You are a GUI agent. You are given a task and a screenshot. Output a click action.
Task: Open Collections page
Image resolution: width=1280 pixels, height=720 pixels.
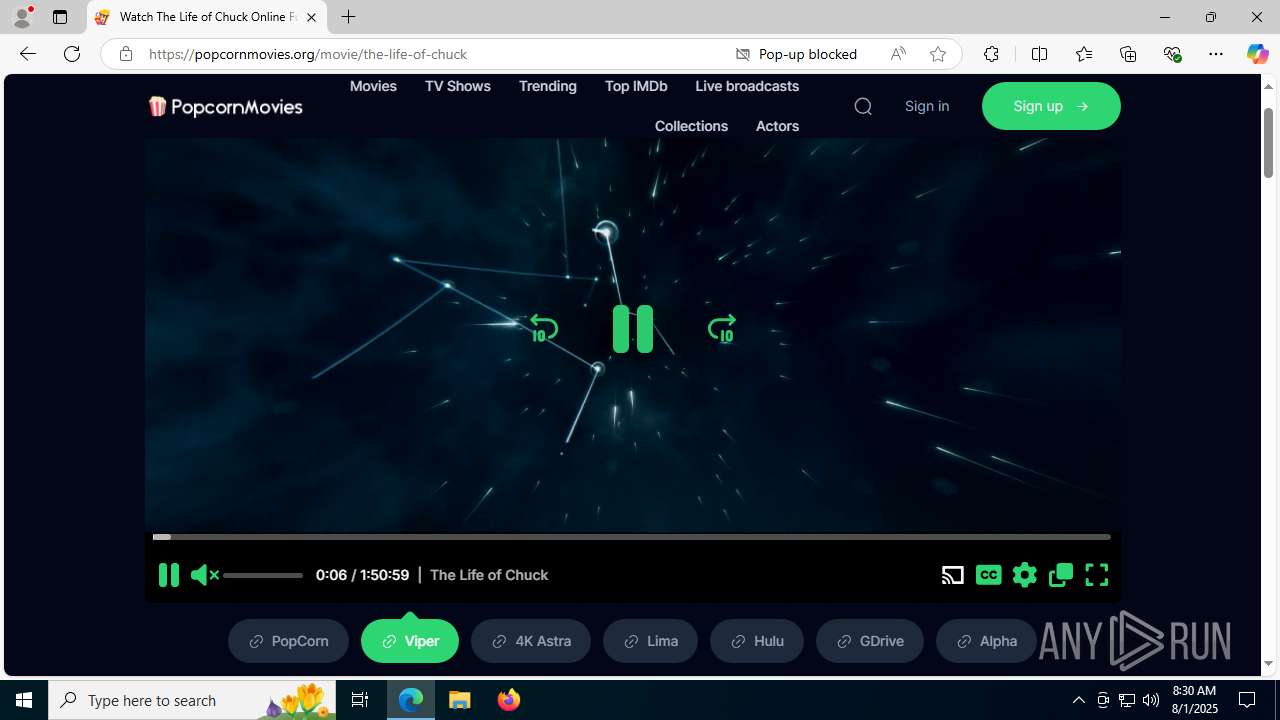[x=691, y=126]
